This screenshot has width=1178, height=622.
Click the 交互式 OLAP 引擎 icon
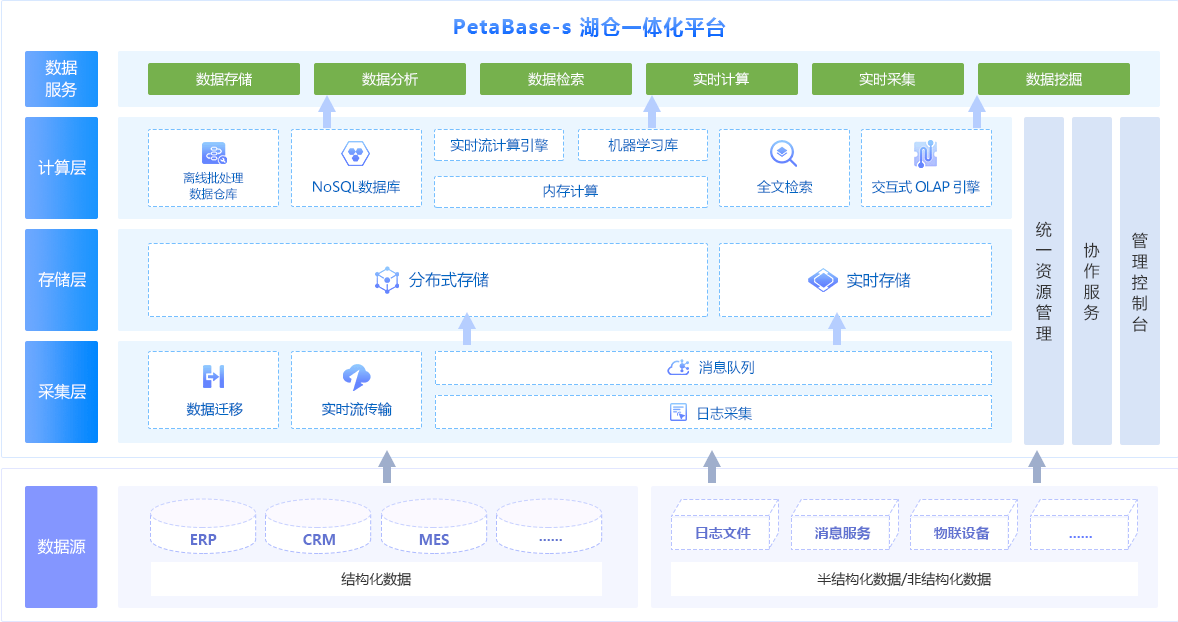tap(925, 154)
